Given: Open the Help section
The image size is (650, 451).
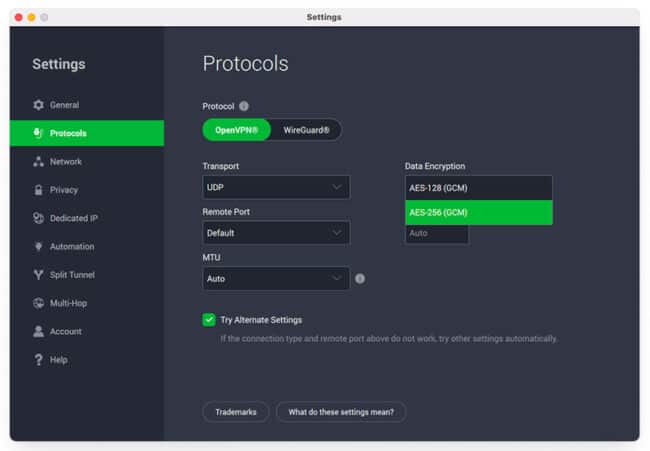Looking at the screenshot, I should (x=87, y=360).
